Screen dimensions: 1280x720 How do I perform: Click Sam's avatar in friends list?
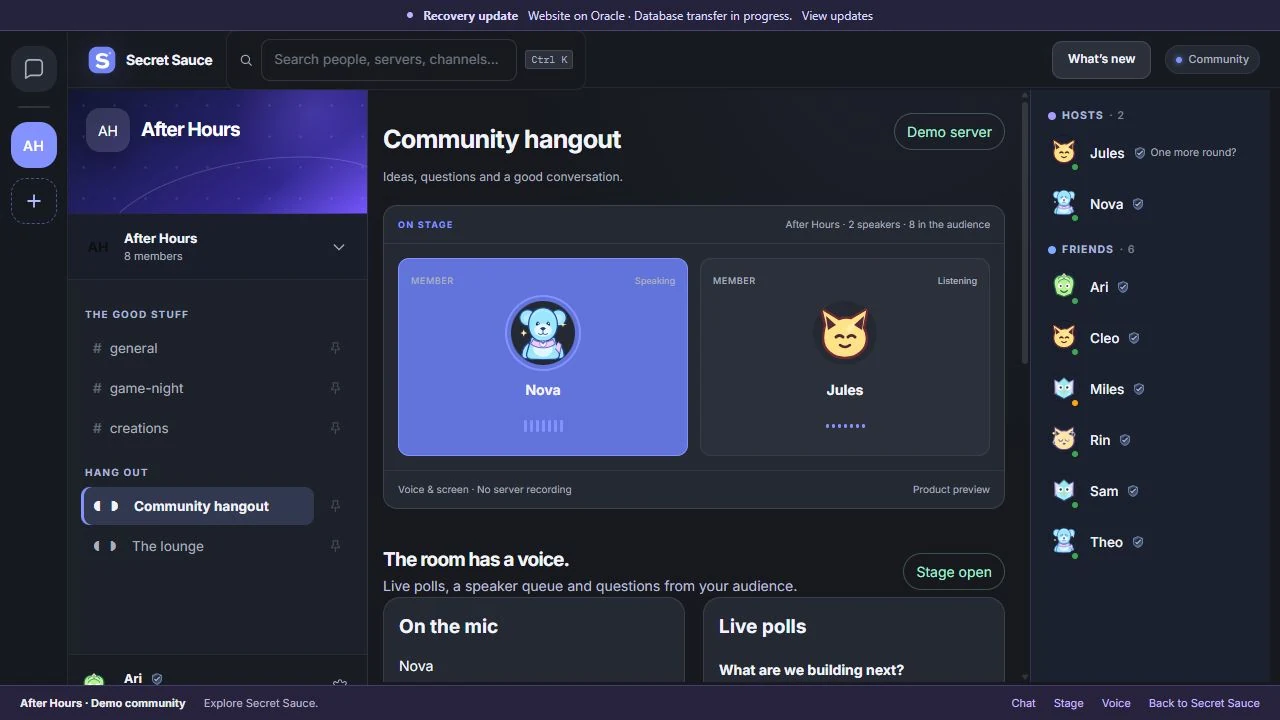coord(1064,491)
